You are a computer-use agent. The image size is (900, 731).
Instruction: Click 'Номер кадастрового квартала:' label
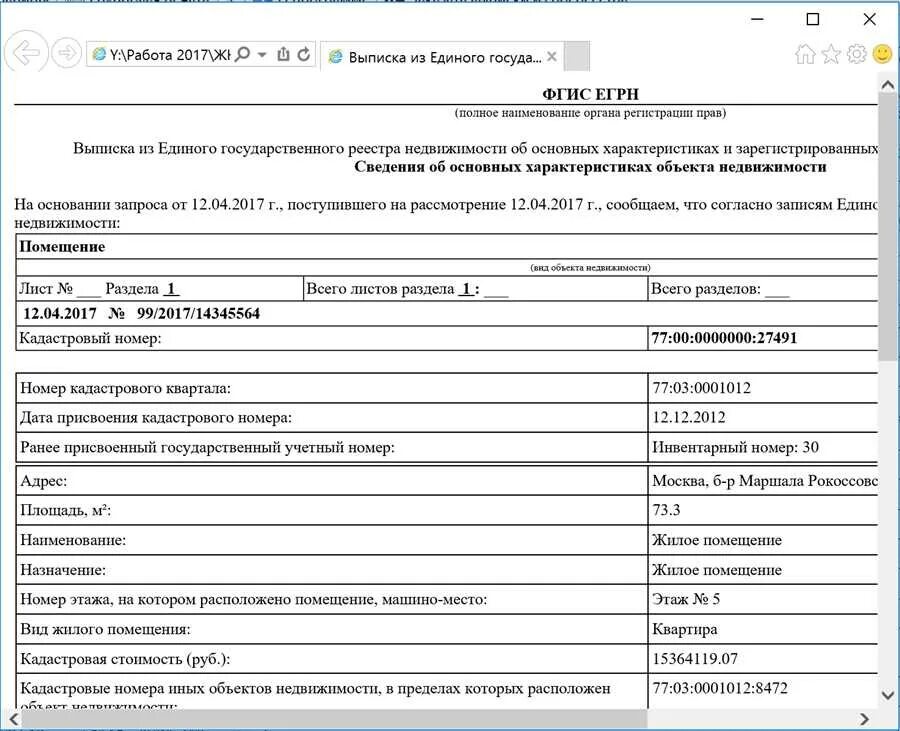(x=125, y=388)
